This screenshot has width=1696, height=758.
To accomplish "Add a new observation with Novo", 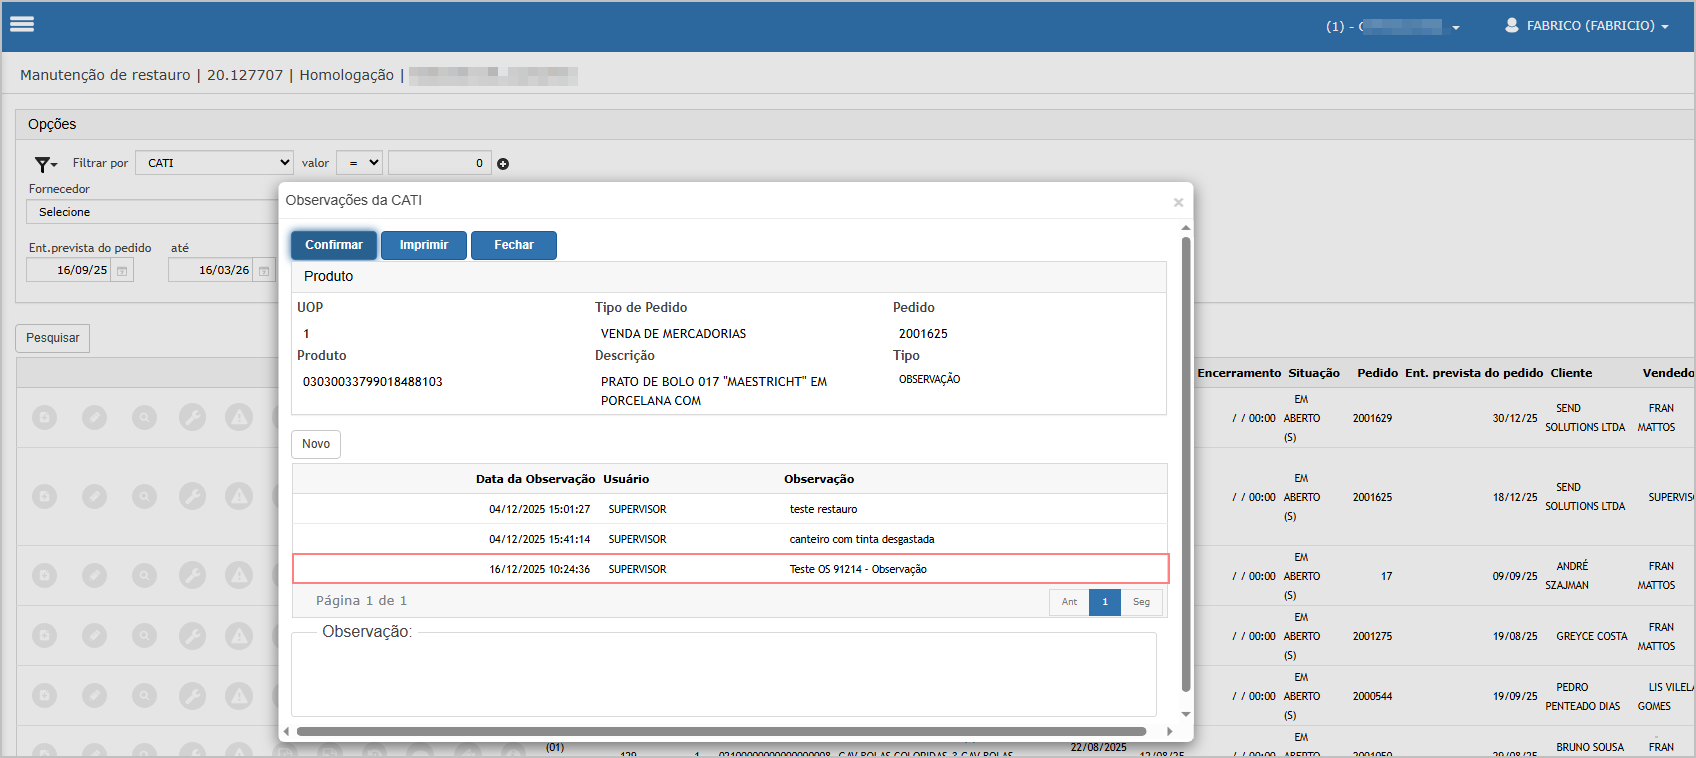I will pos(316,444).
